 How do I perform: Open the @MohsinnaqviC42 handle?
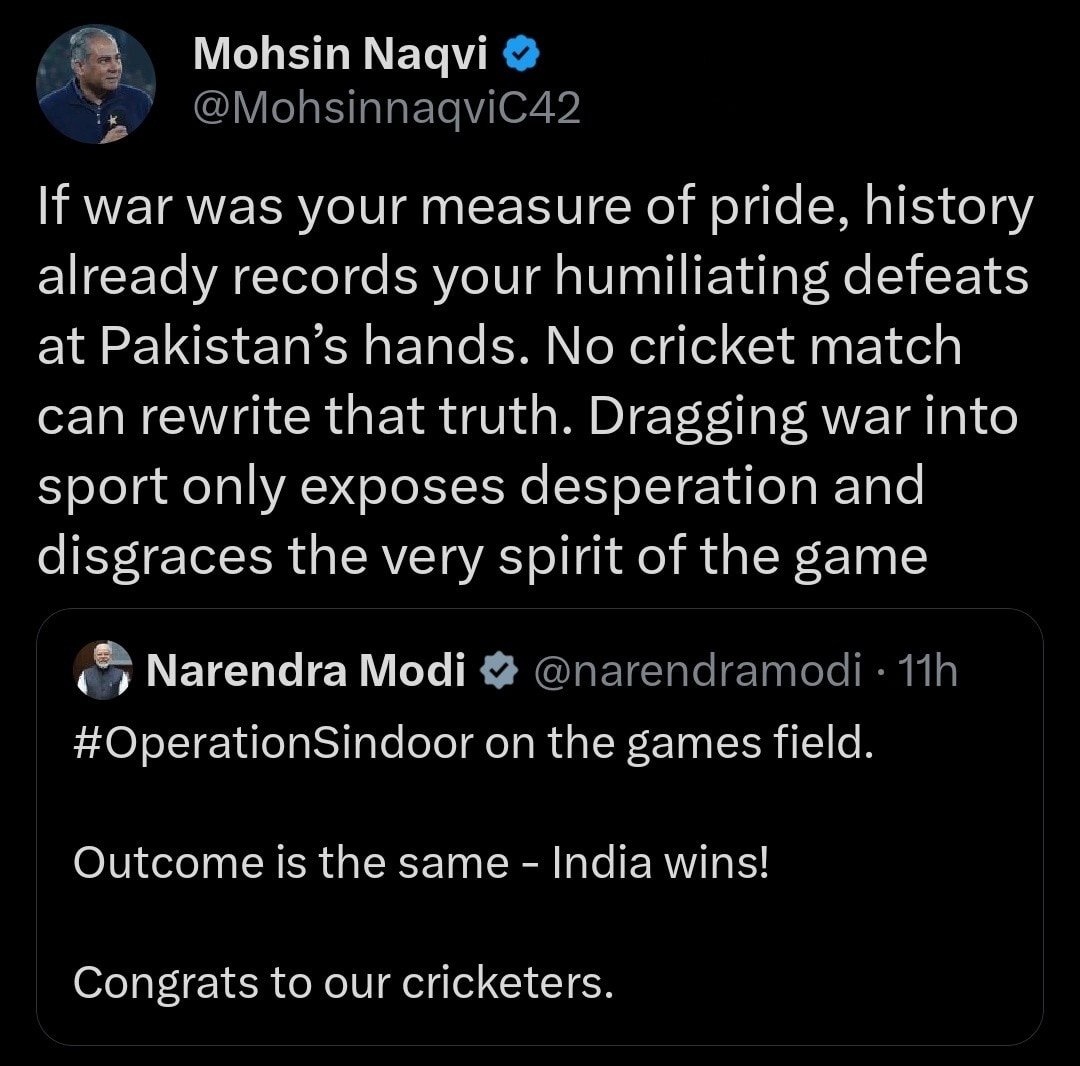tap(386, 108)
